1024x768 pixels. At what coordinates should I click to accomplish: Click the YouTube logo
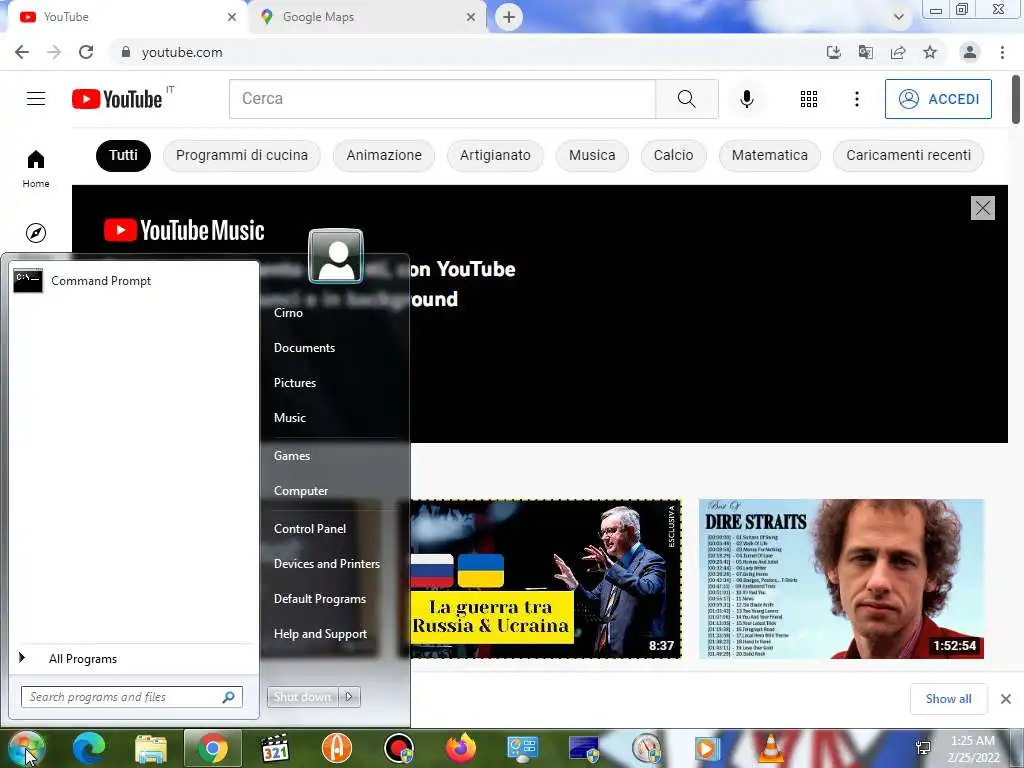coord(118,99)
